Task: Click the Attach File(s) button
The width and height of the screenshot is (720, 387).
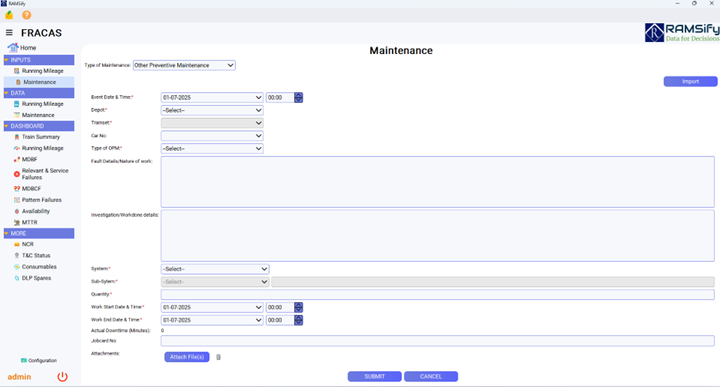Action: (187, 357)
